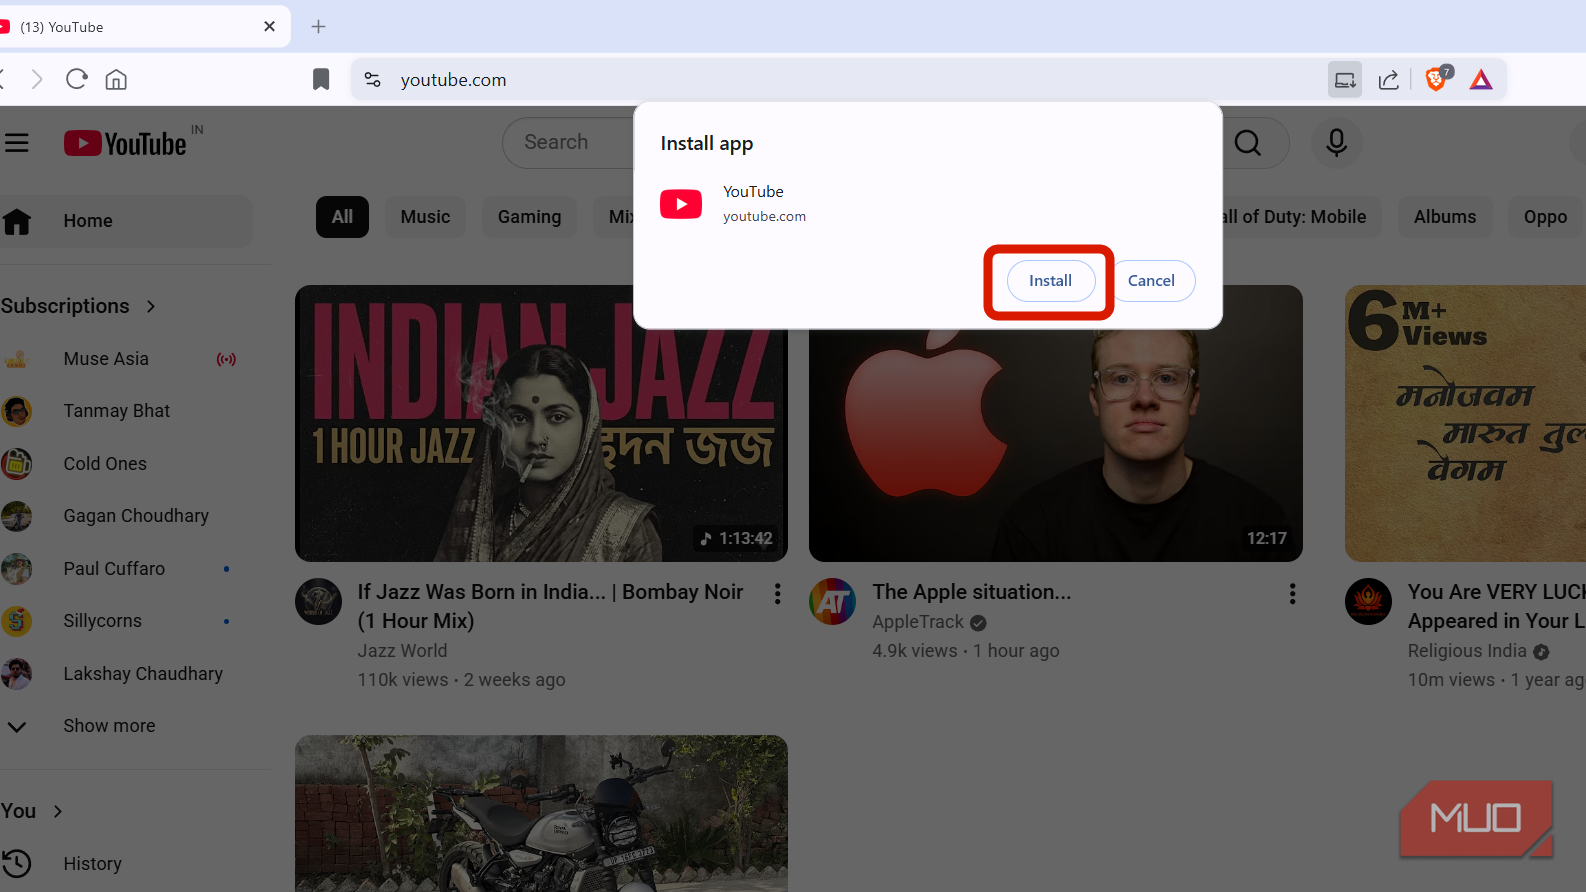
Task: Select the All filter chip
Action: pos(342,217)
